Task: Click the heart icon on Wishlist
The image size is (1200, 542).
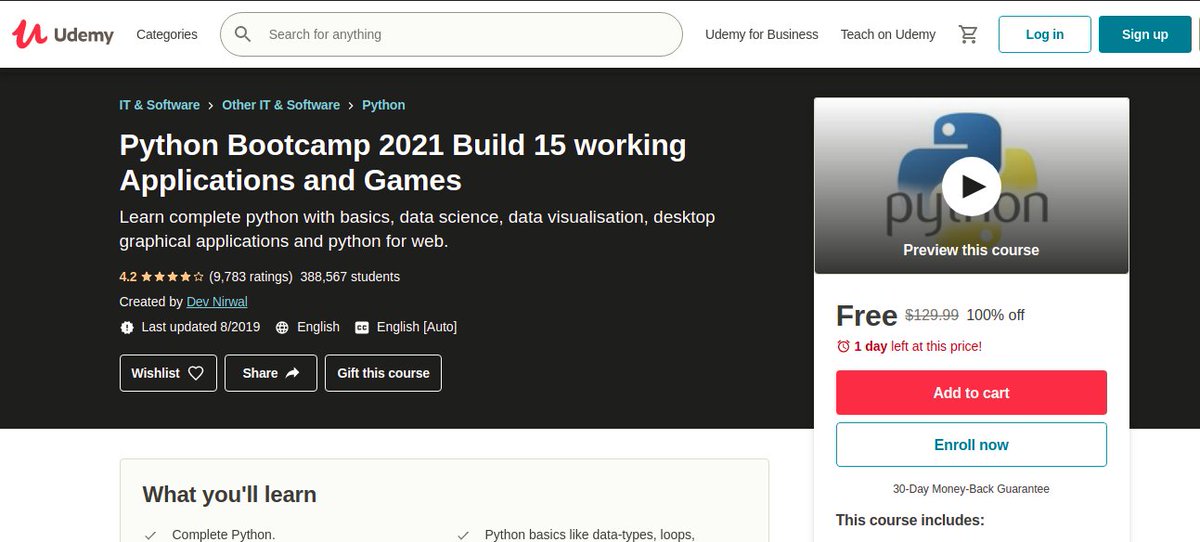Action: (x=196, y=373)
